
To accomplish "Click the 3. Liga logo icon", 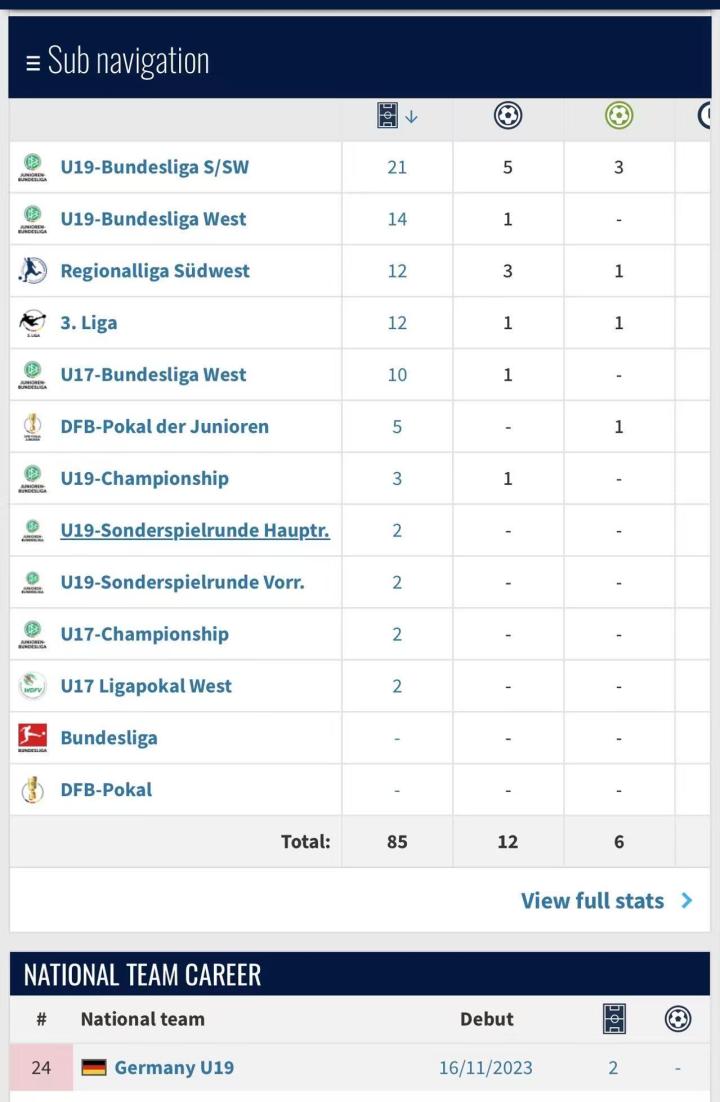I will (x=32, y=323).
